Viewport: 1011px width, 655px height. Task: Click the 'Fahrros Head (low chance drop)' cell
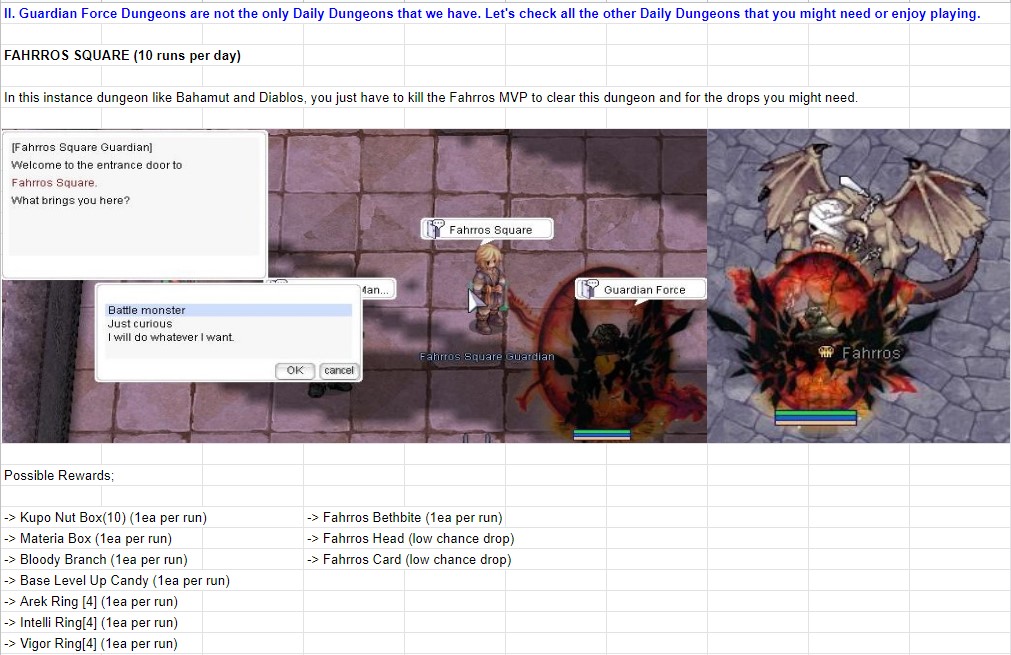coord(411,538)
